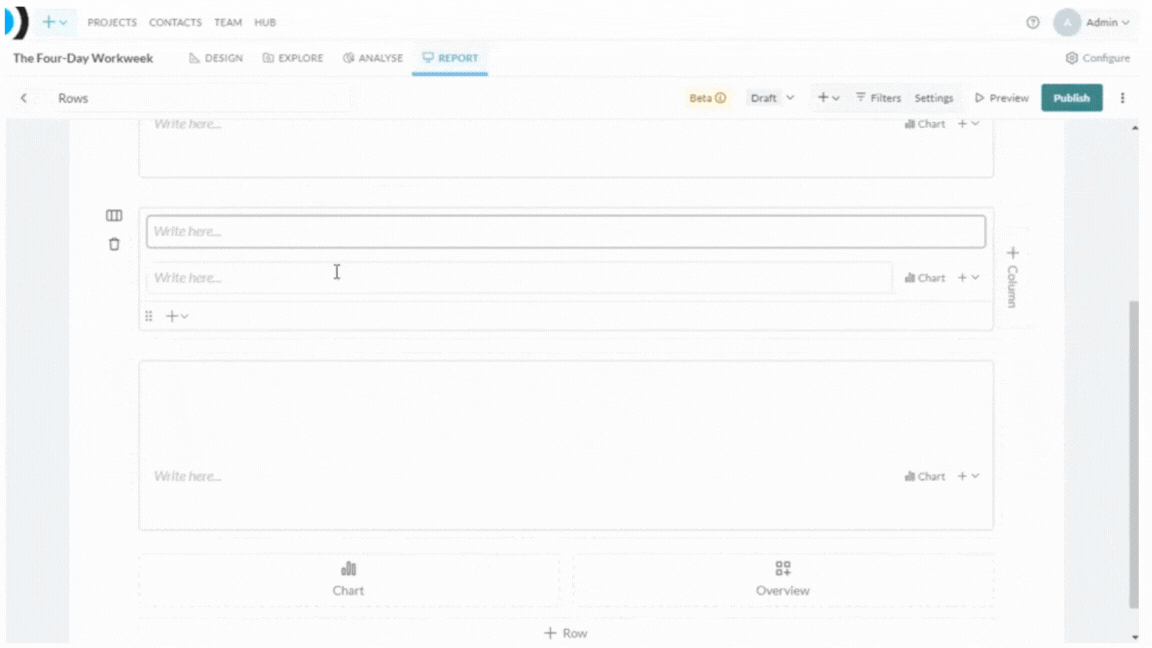Image resolution: width=1152 pixels, height=648 pixels.
Task: Open the plus dropdown beside drag handle
Action: [177, 316]
